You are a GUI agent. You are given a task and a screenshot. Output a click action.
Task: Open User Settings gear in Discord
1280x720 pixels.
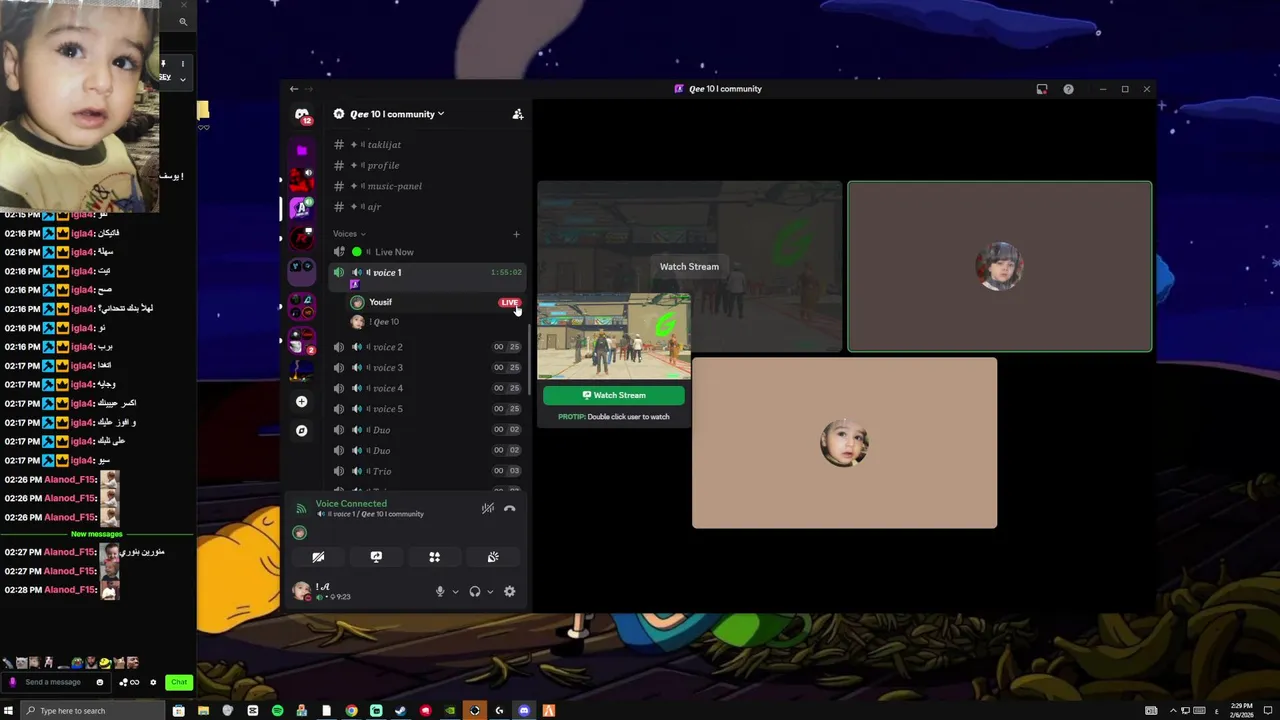tap(510, 591)
